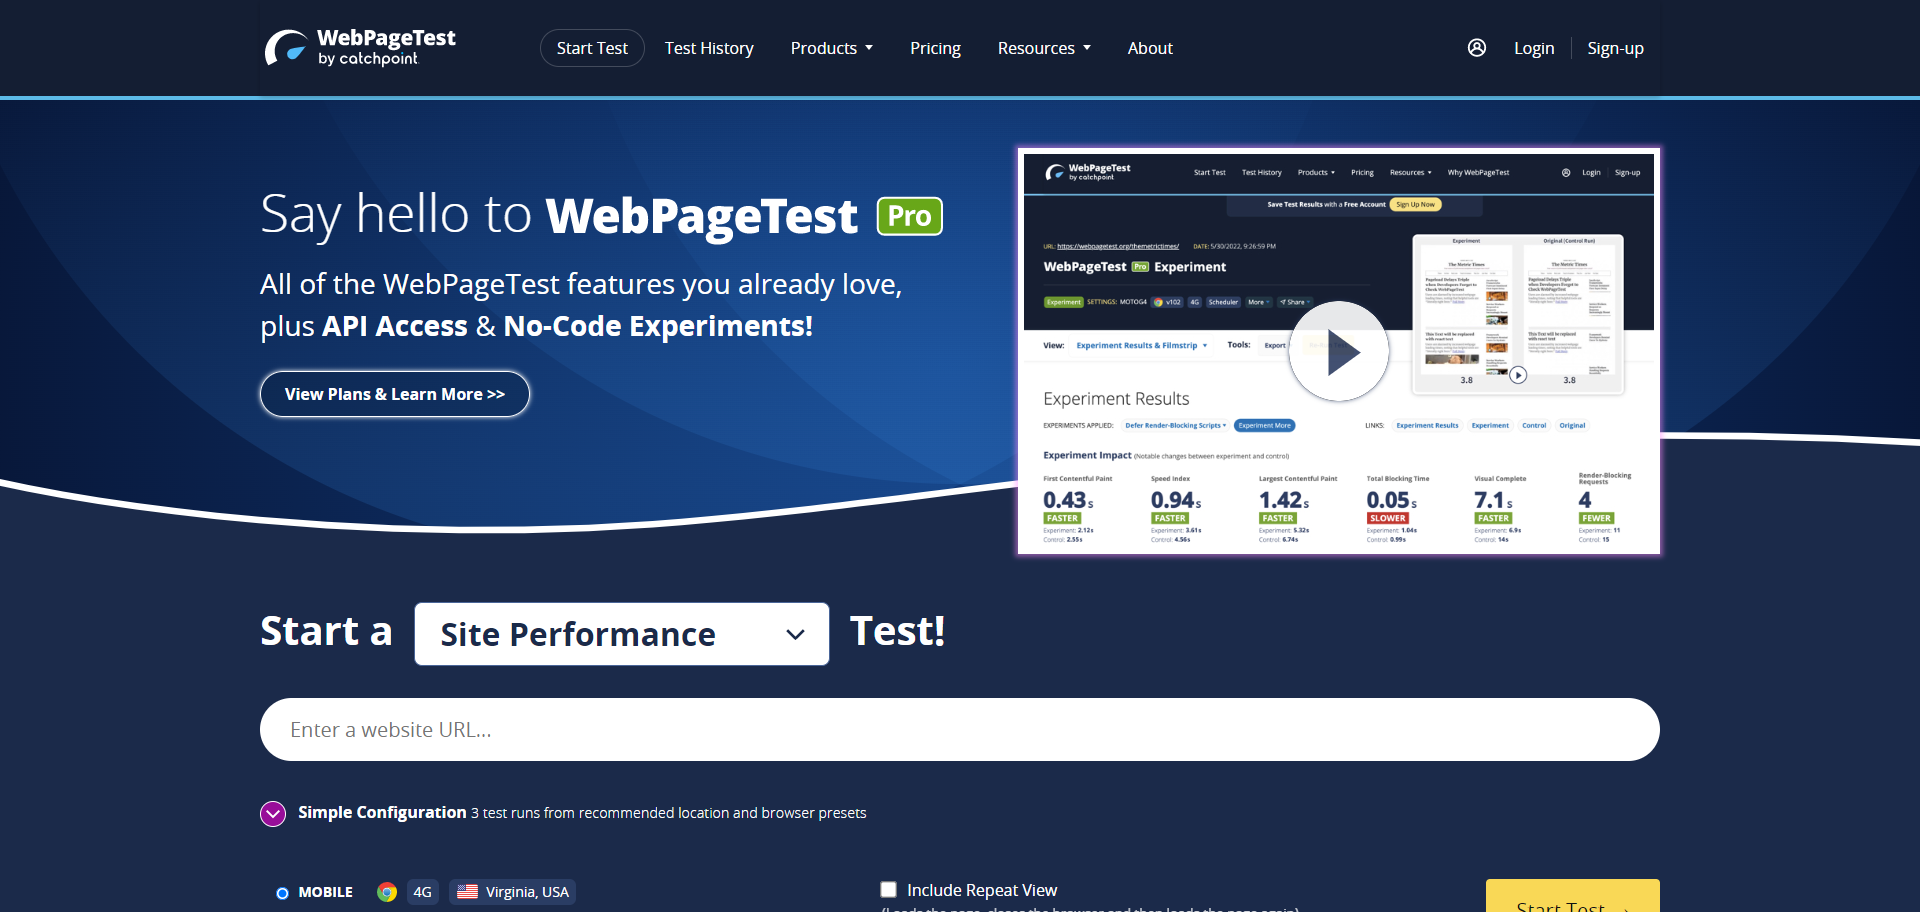Click the account profile icon

pyautogui.click(x=1477, y=47)
